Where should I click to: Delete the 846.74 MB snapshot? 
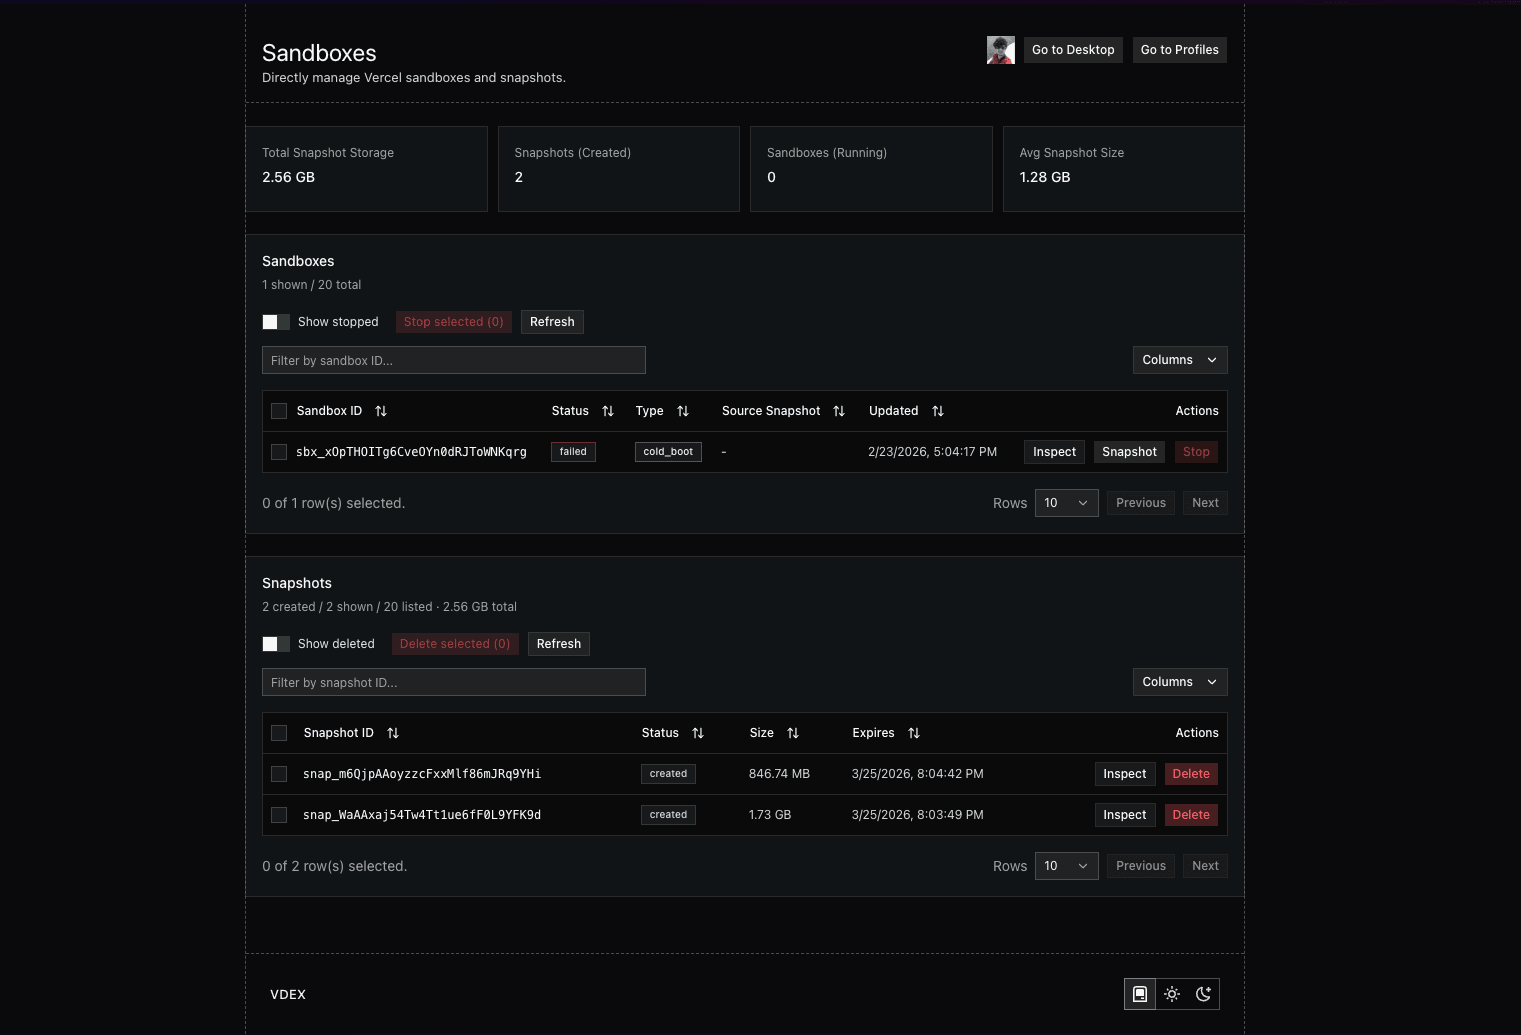[x=1190, y=774]
